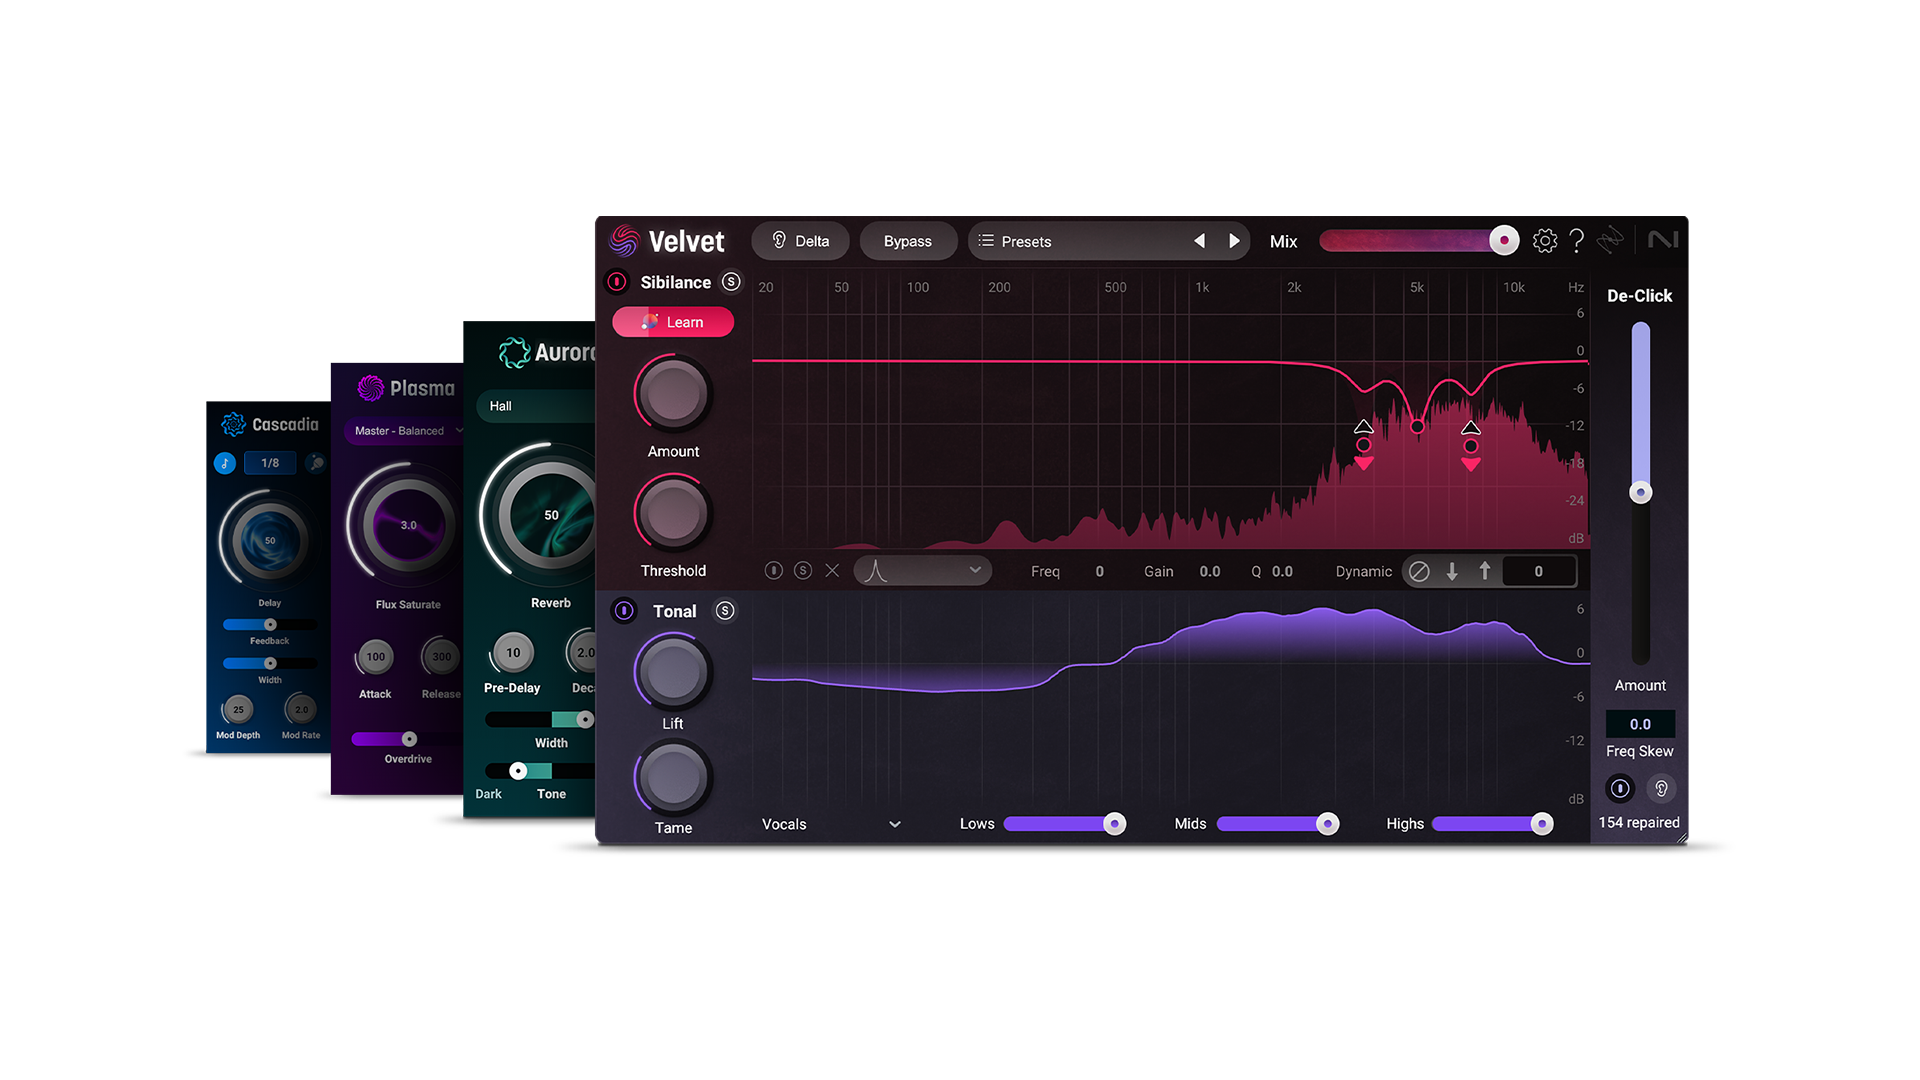The width and height of the screenshot is (1920, 1080).
Task: Click first band's upper white triangle
Action: click(1363, 426)
